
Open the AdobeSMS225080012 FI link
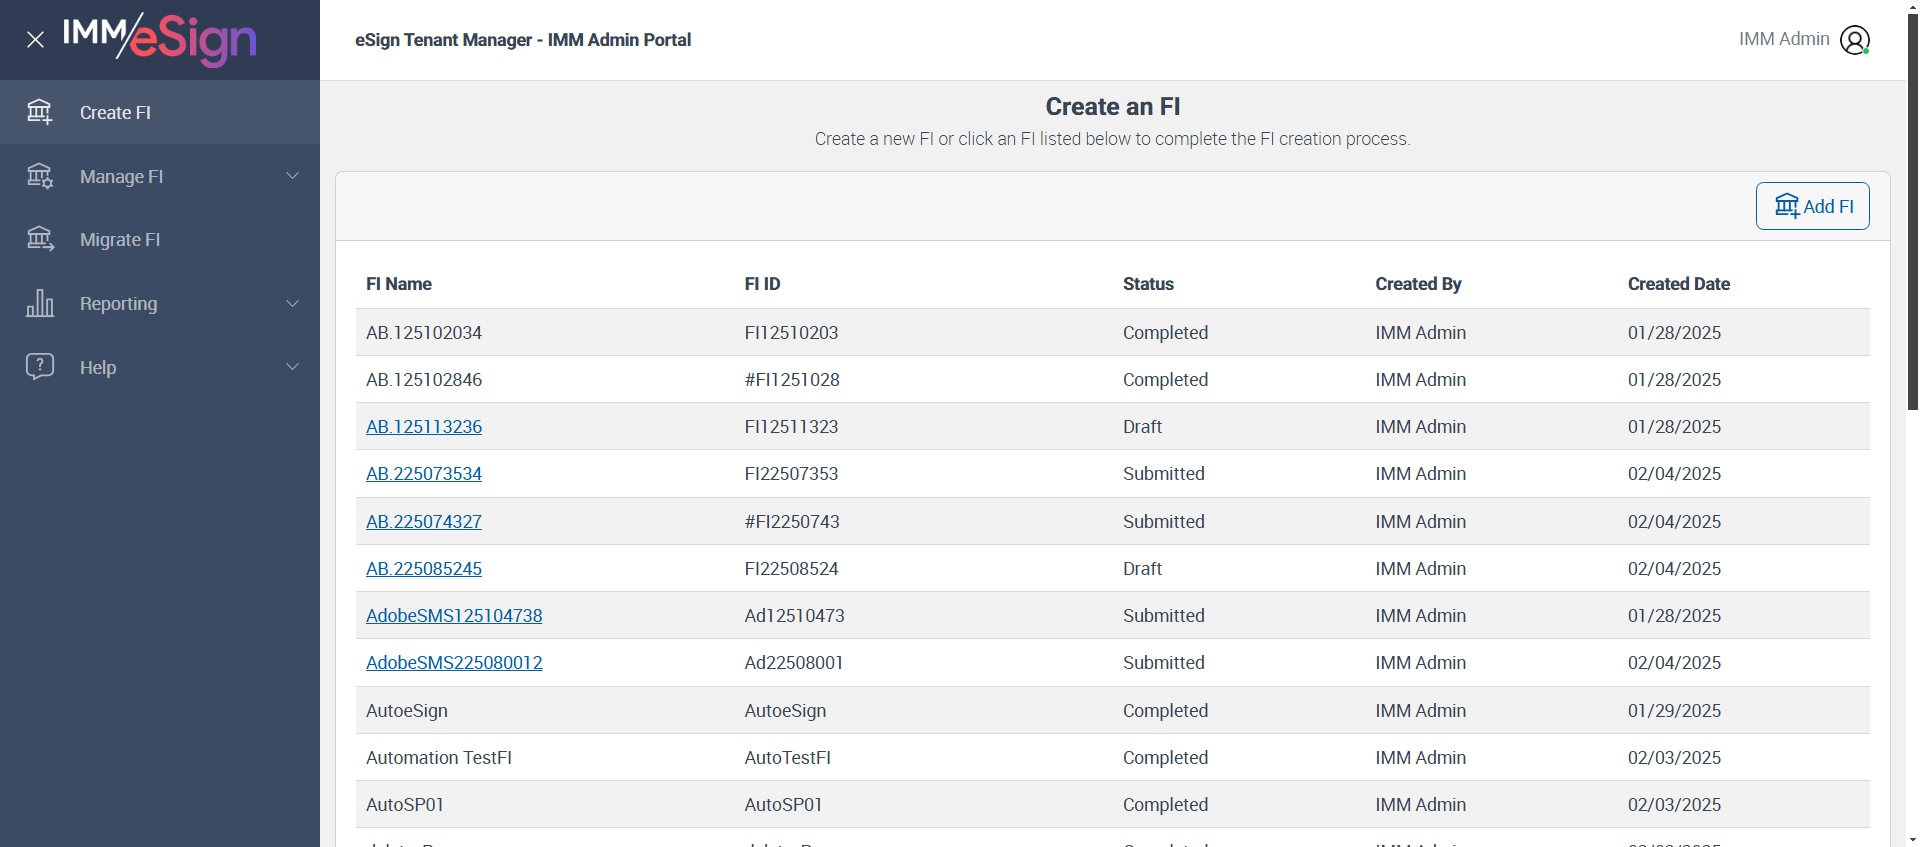pos(454,663)
